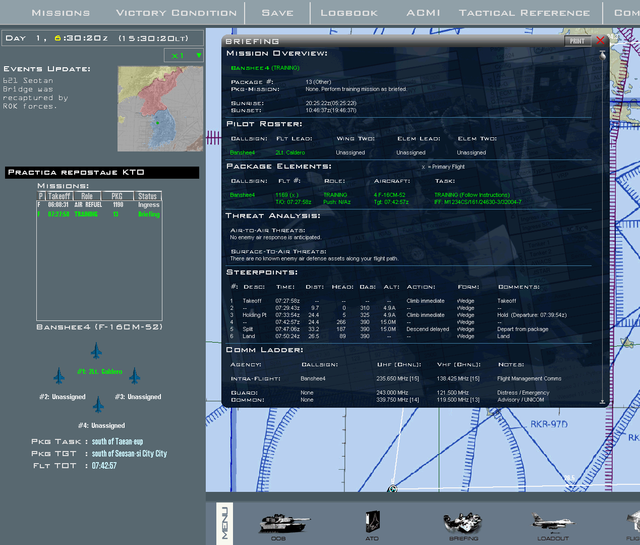Open the time acceleration x1 dropdown
The width and height of the screenshot is (640, 545).
(x=184, y=56)
